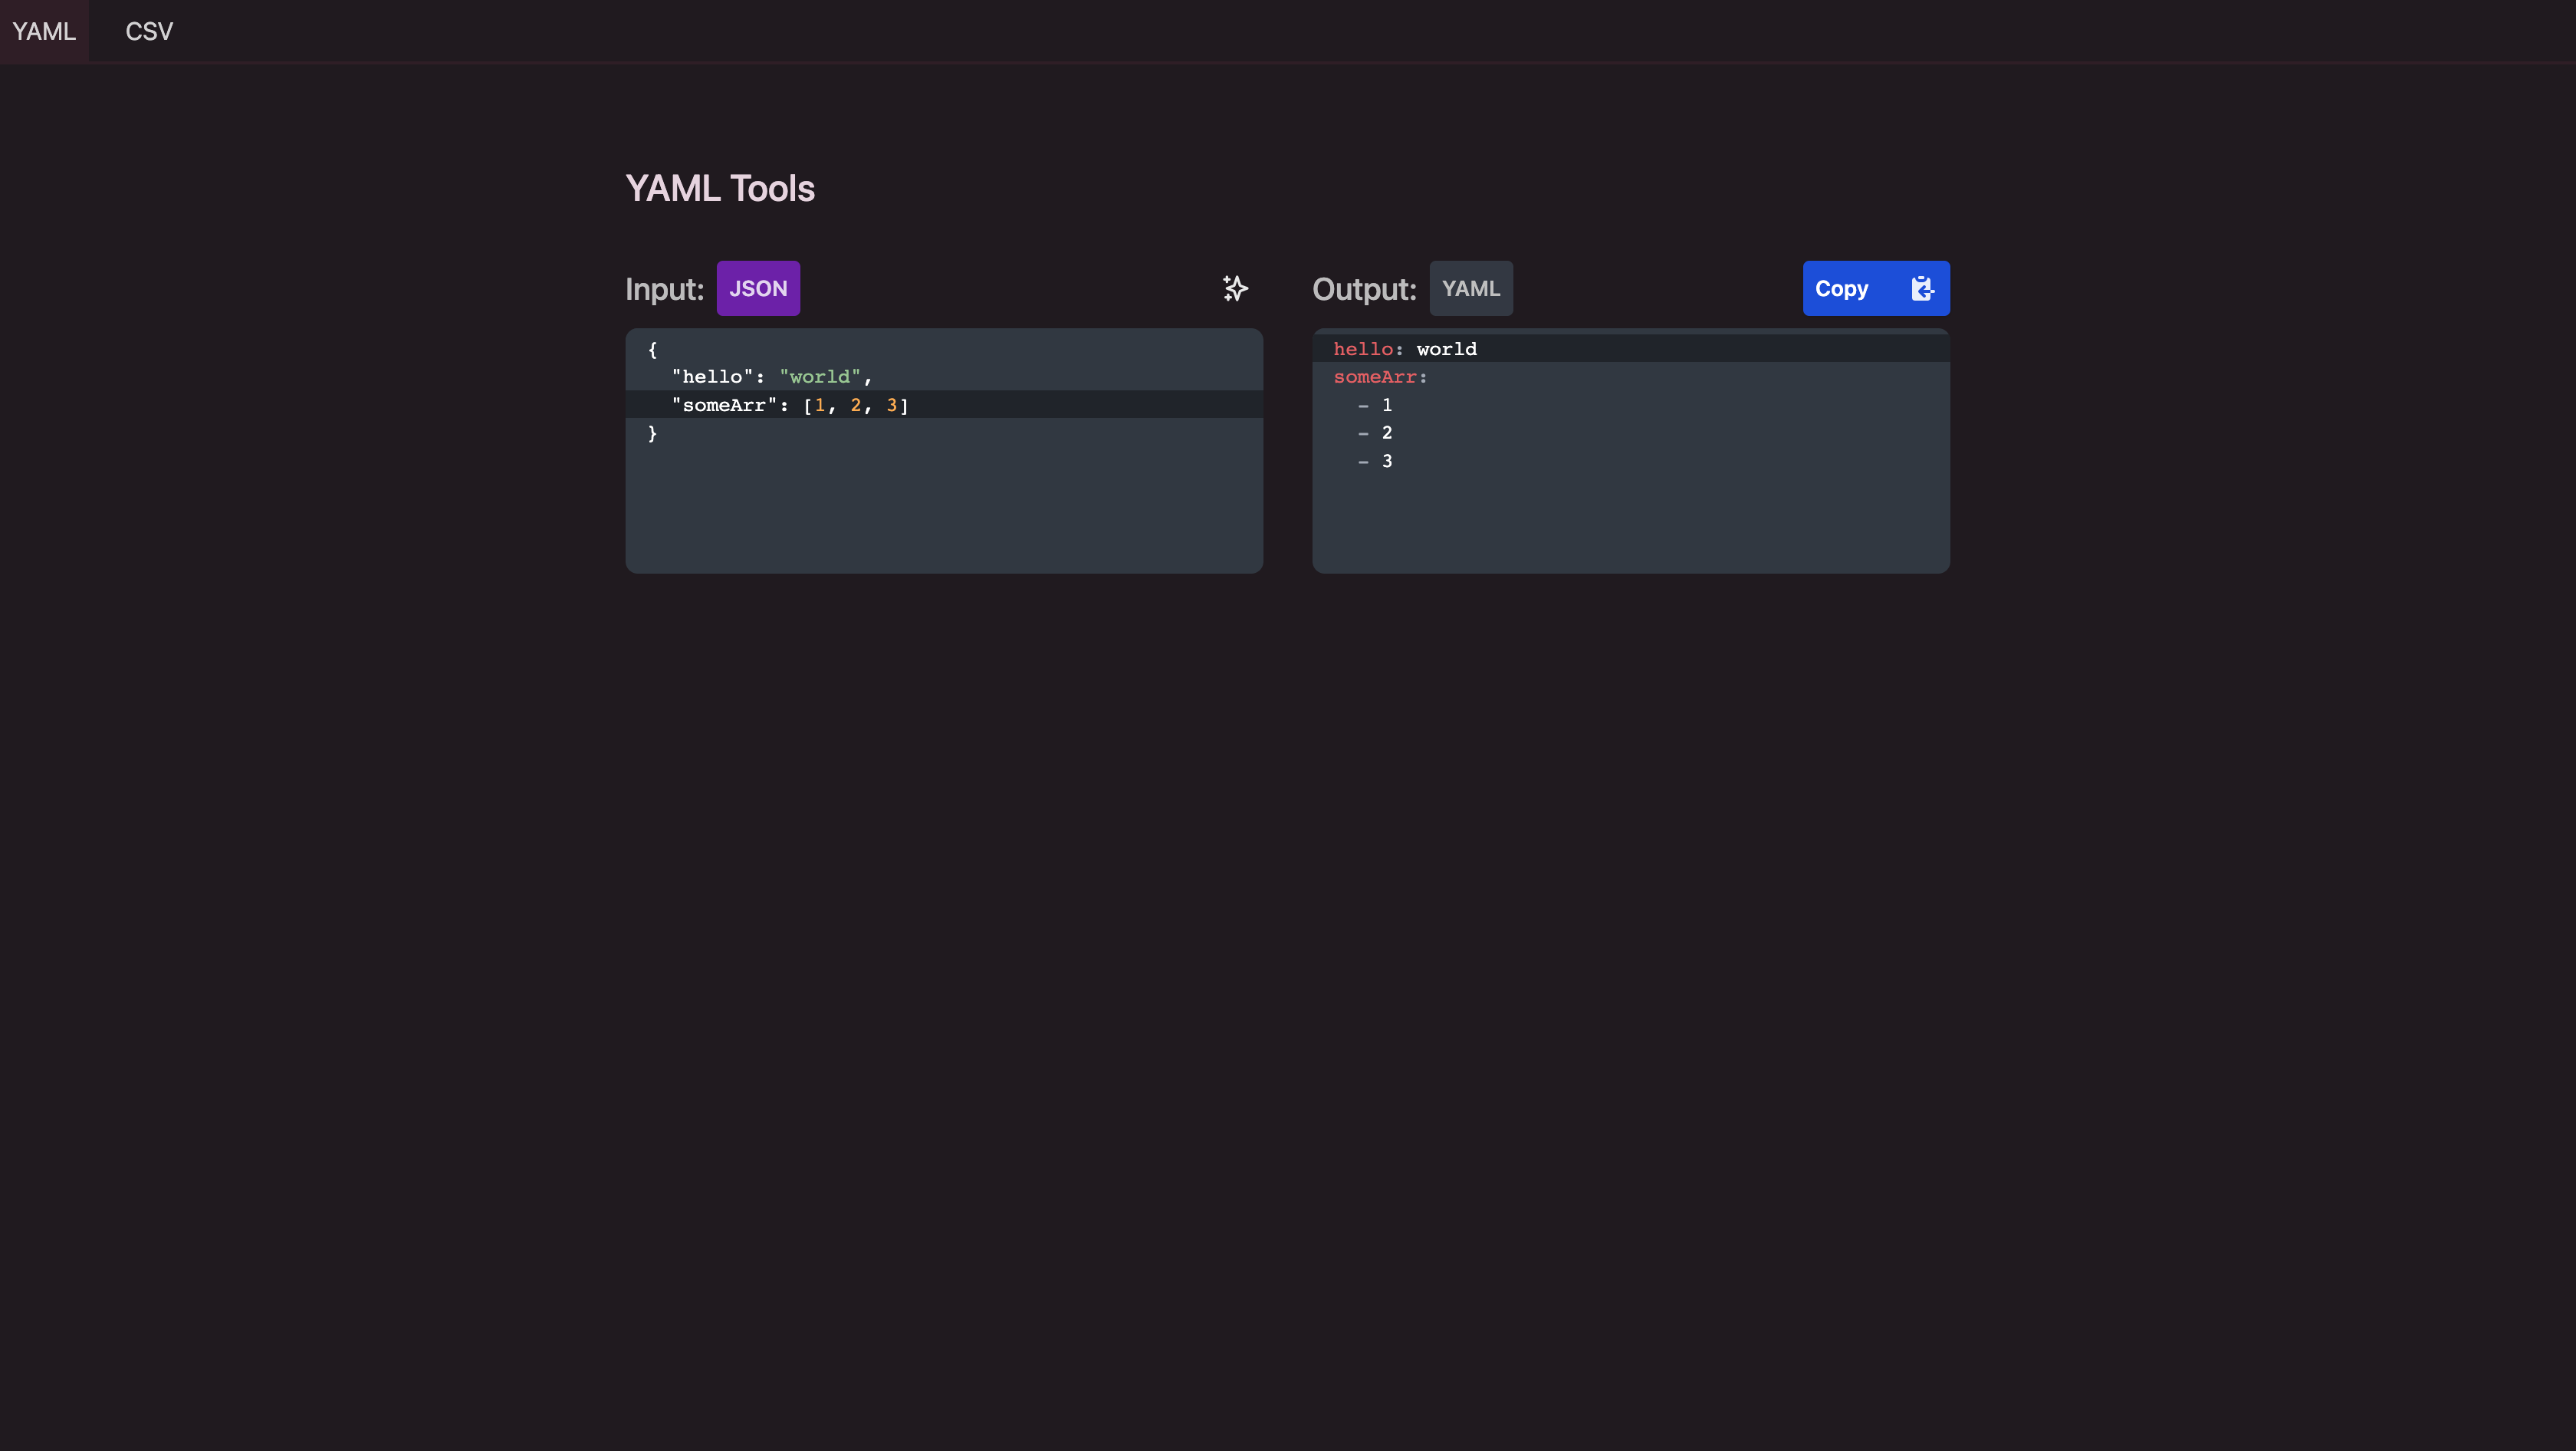Viewport: 2576px width, 1451px height.
Task: Click the JSON badge to change input type
Action: coord(757,288)
